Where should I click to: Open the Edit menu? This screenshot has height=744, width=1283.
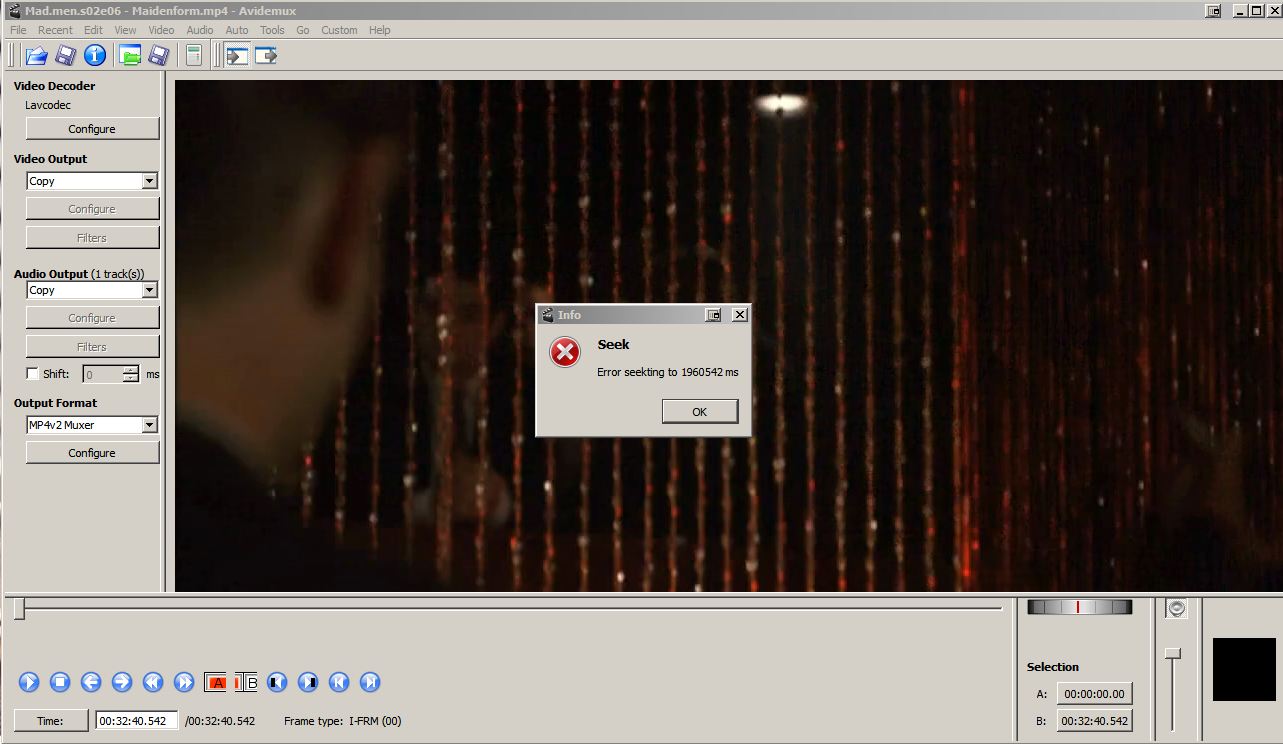(93, 30)
